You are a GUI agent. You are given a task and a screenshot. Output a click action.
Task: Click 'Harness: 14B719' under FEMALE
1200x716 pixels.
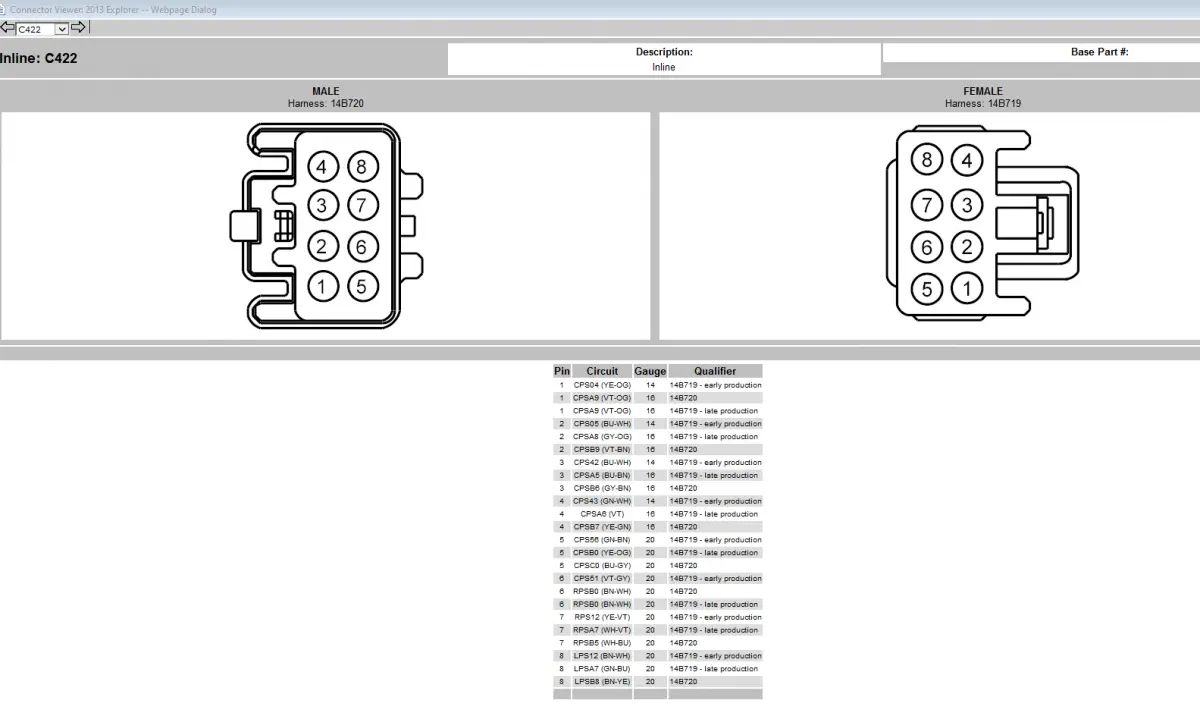(x=983, y=103)
